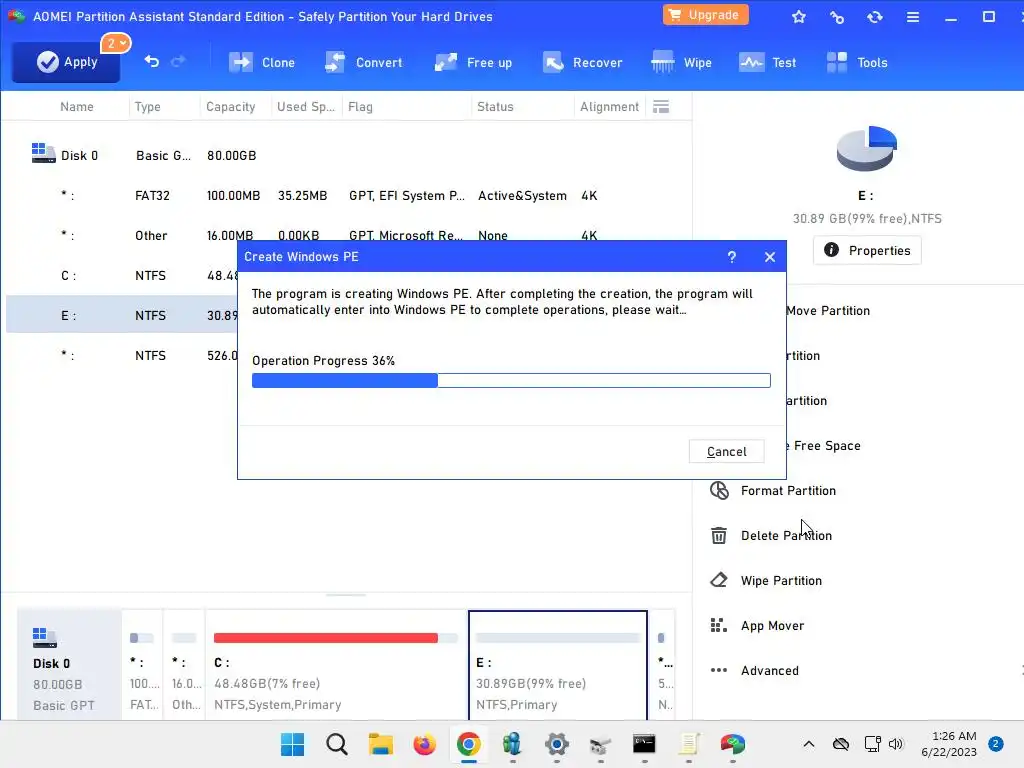Viewport: 1024px width, 768px height.
Task: Select the 526MB NTFS partition row
Action: (122, 355)
